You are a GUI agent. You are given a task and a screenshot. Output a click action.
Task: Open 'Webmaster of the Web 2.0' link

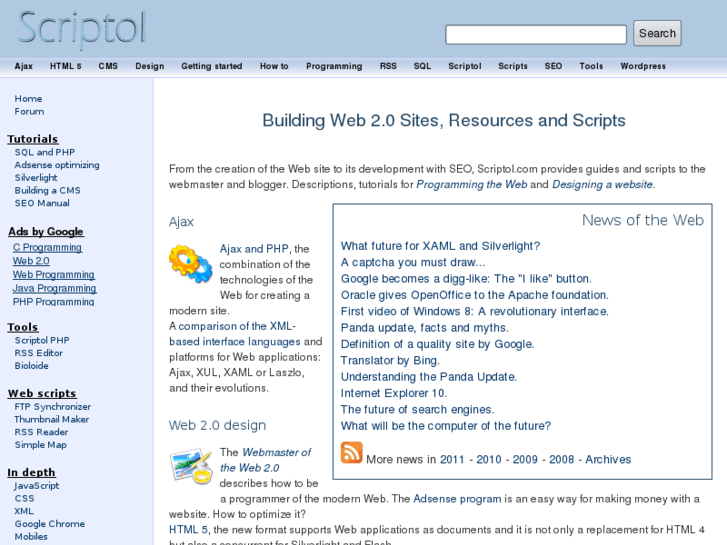pos(265,460)
